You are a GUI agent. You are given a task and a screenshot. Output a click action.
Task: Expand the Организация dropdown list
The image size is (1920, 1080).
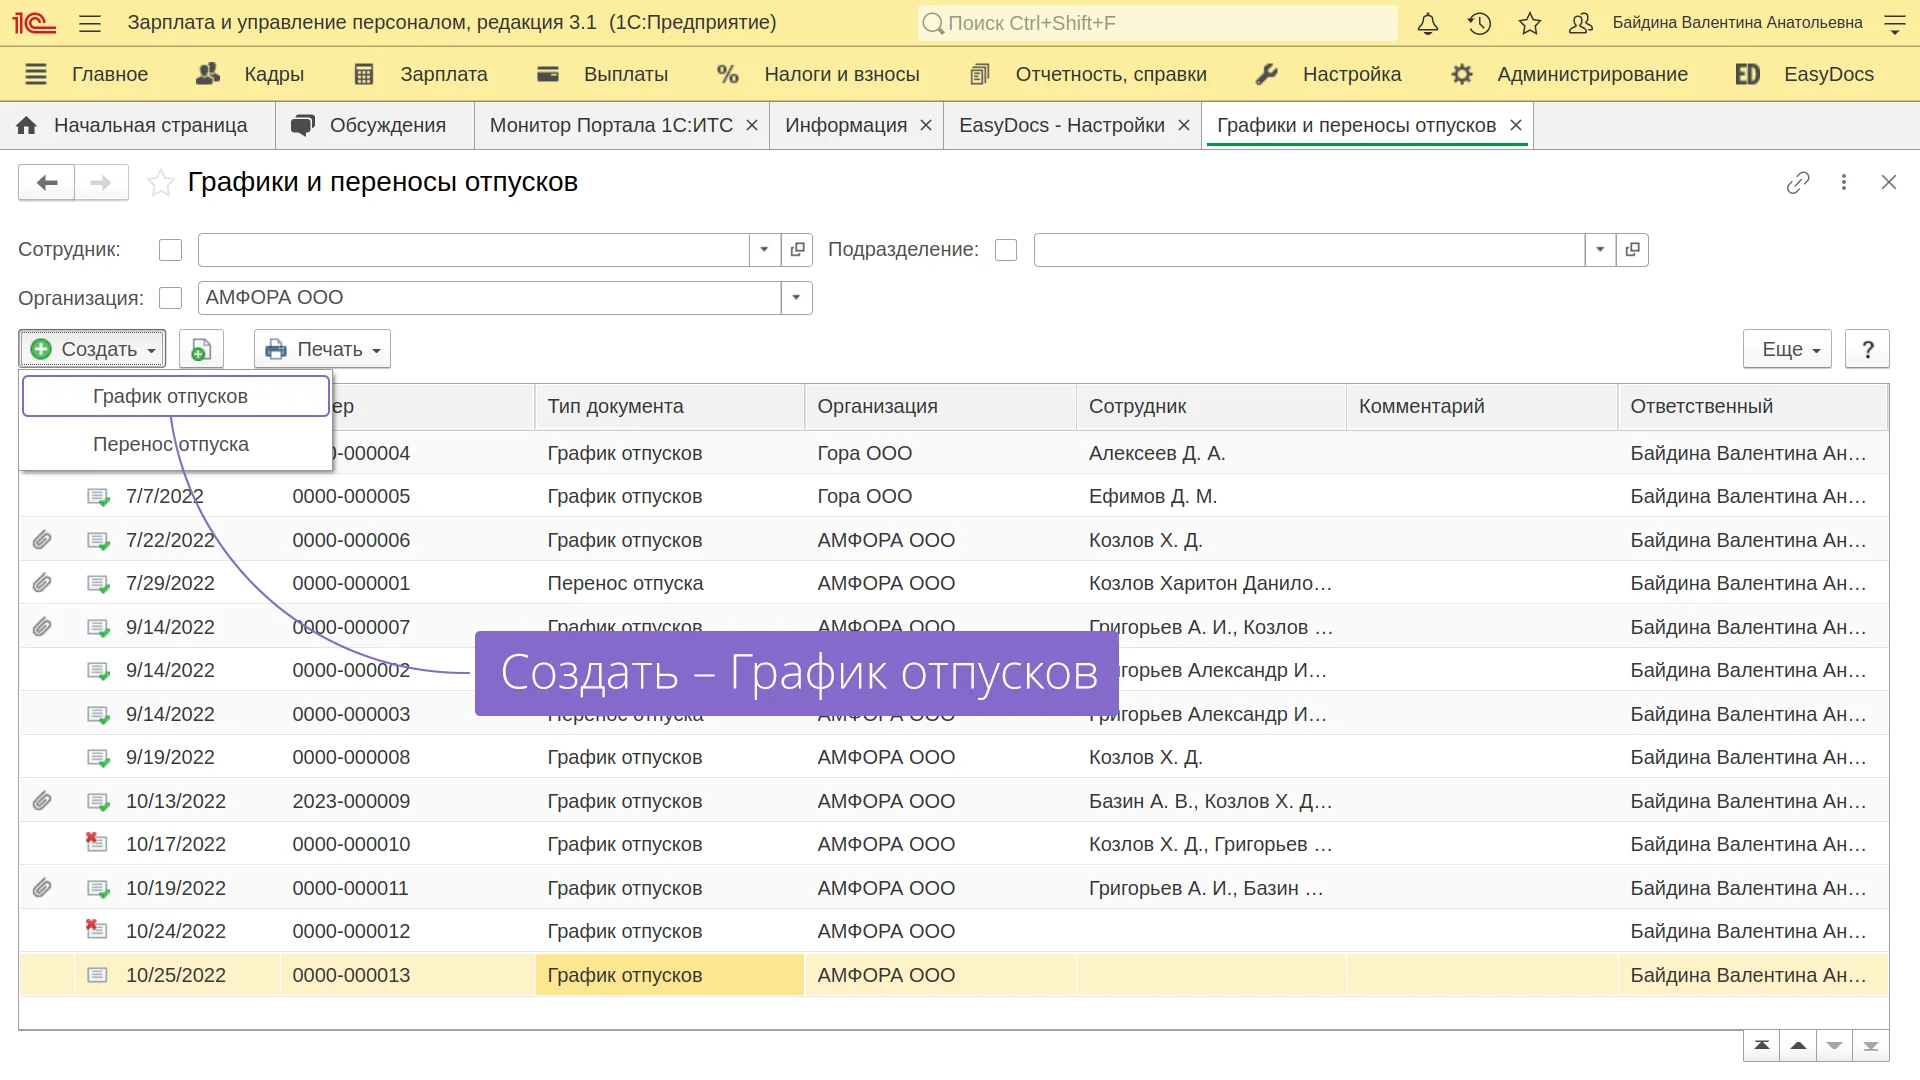point(796,298)
